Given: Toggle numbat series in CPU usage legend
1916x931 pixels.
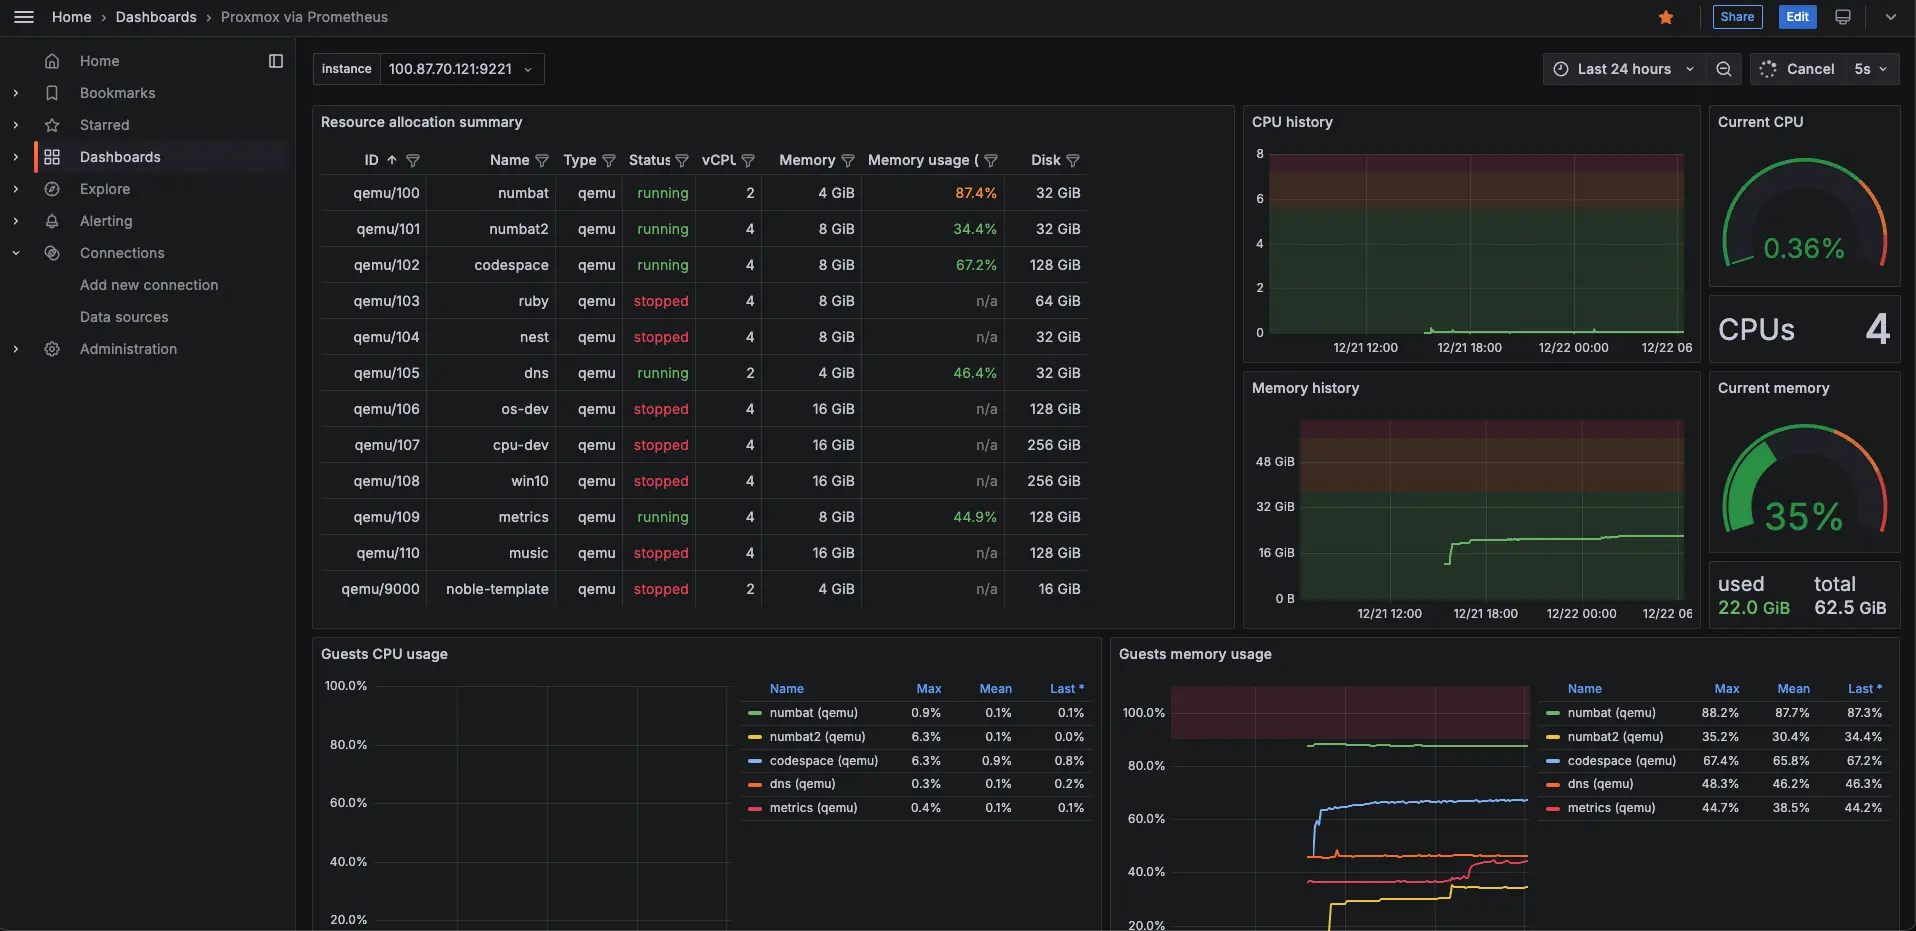Looking at the screenshot, I should (813, 713).
